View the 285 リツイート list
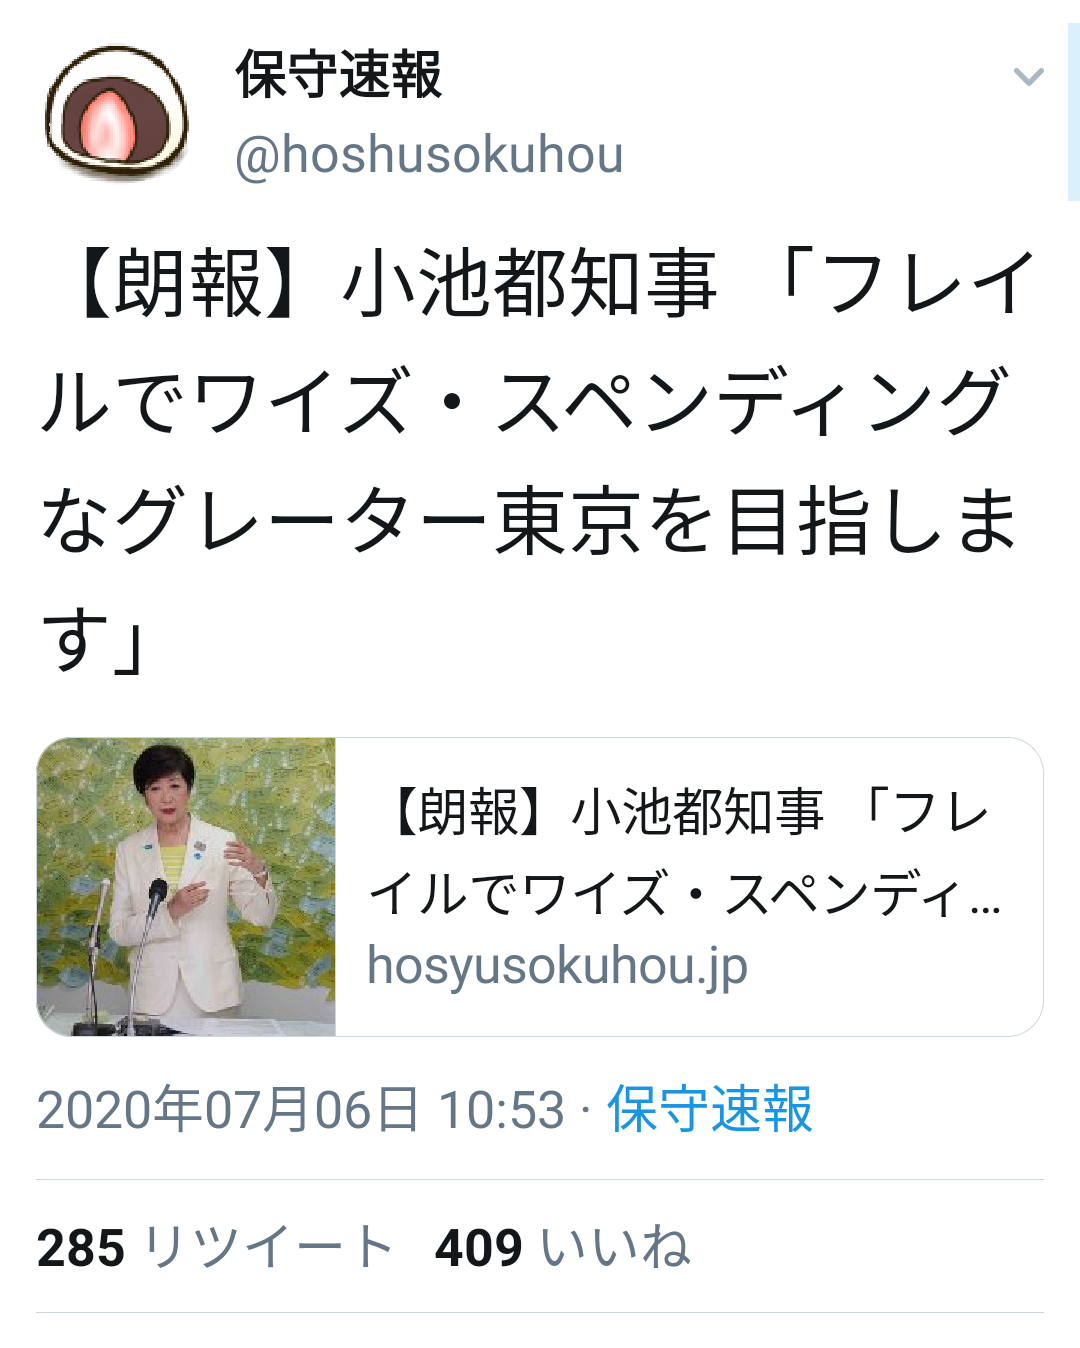The height and width of the screenshot is (1348, 1080). 215,1248
